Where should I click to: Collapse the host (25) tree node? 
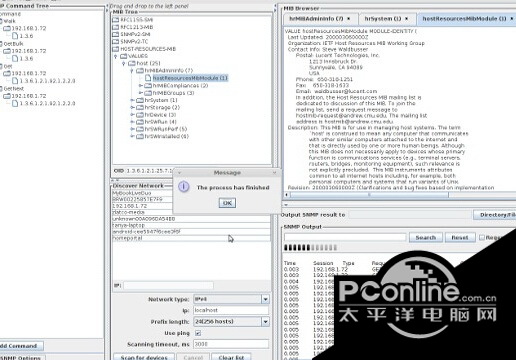coord(124,63)
